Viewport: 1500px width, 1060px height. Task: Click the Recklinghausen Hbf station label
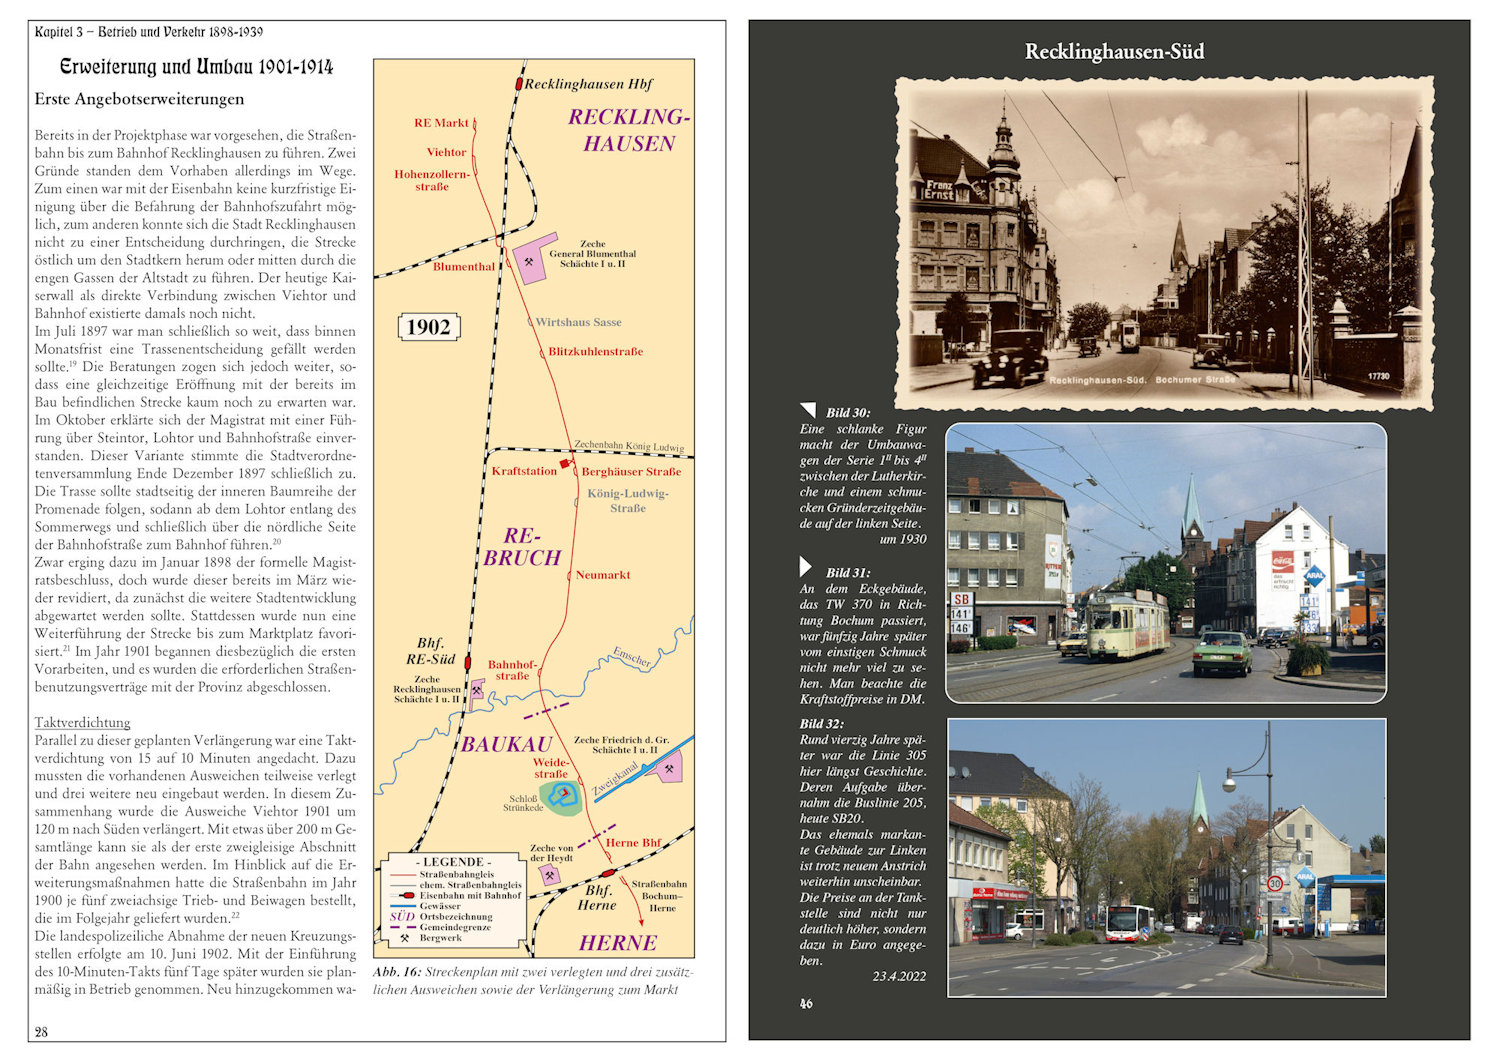click(x=588, y=84)
